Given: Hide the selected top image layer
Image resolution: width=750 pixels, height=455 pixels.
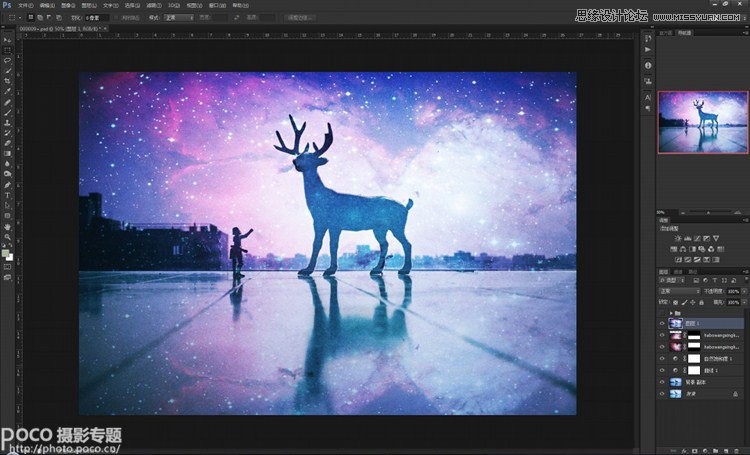Looking at the screenshot, I should [662, 323].
